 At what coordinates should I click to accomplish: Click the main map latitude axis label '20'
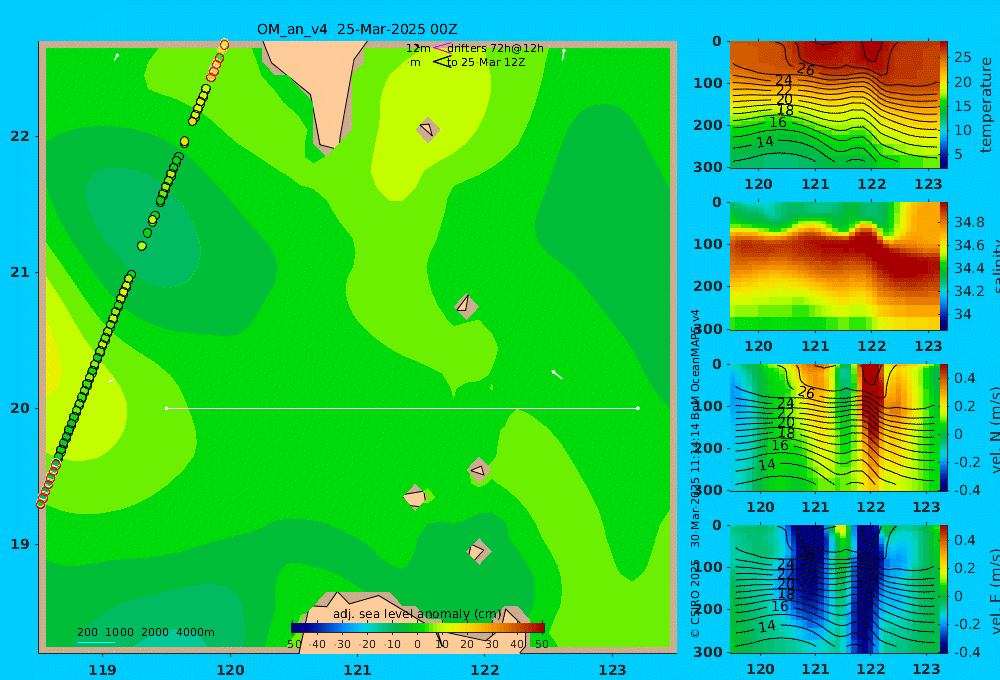pos(19,408)
